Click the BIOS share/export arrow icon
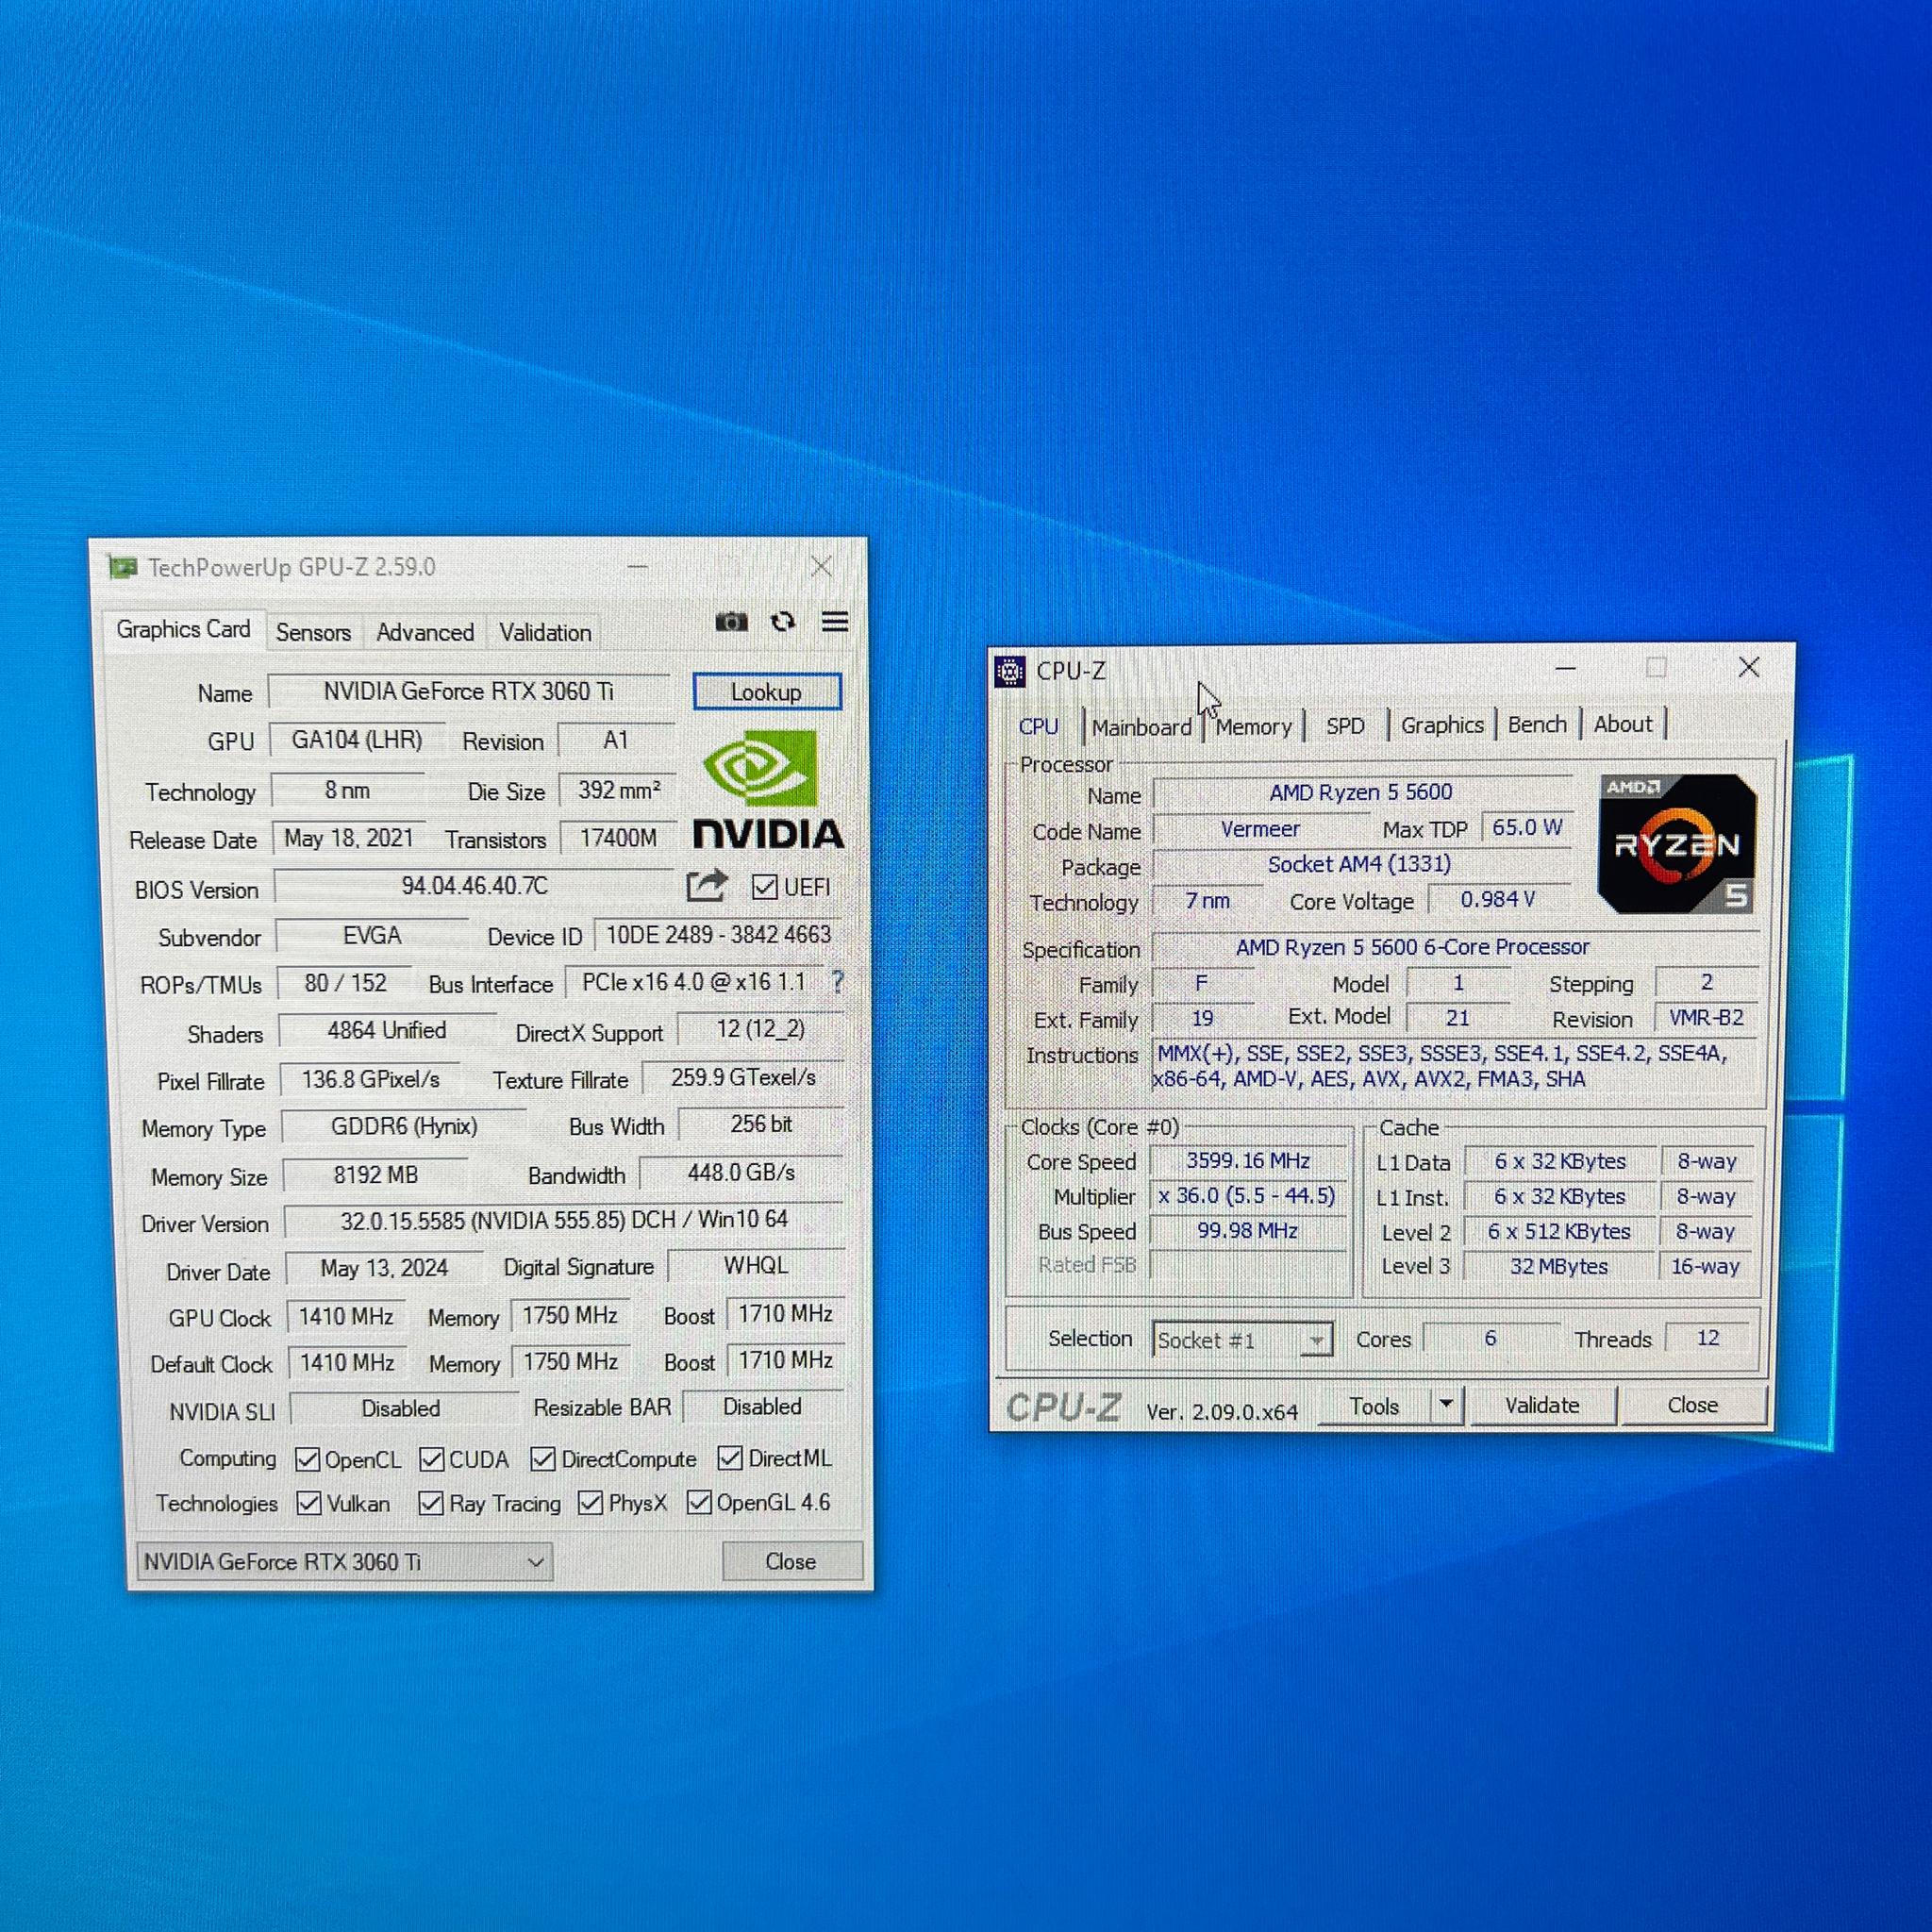Screen dimensions: 1932x1932 coord(707,886)
